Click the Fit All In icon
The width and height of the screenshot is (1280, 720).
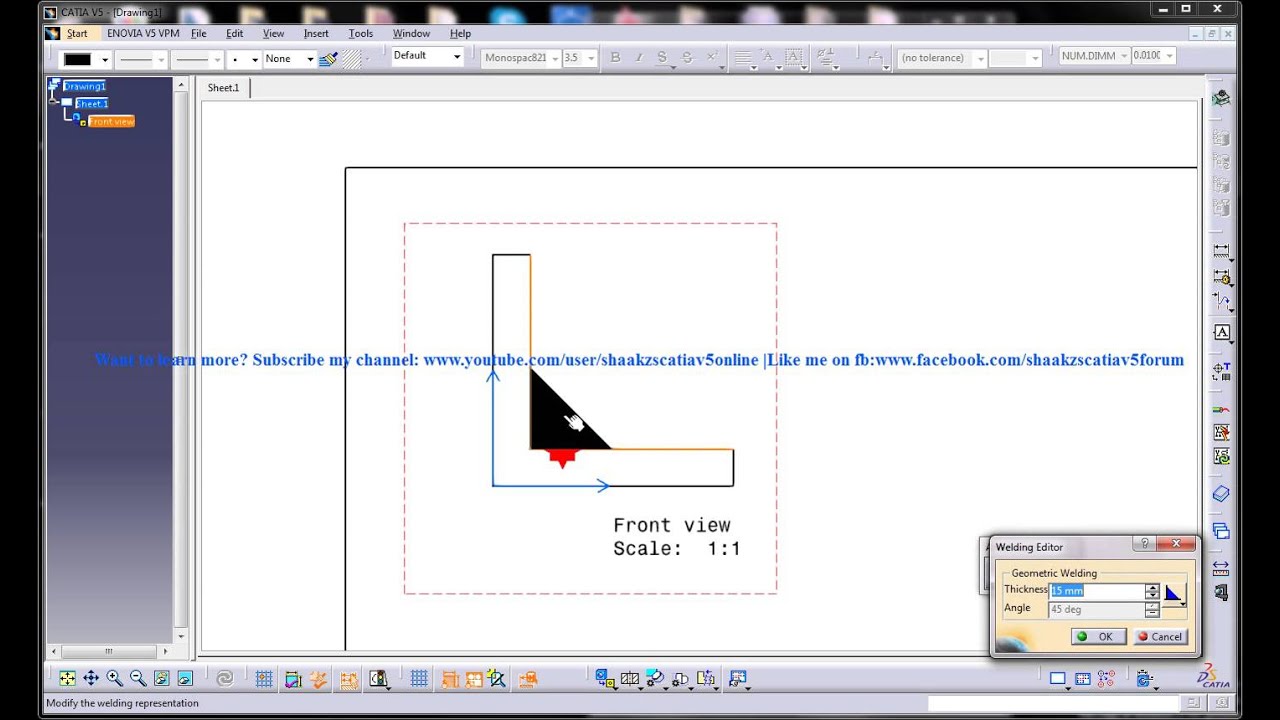pos(67,679)
